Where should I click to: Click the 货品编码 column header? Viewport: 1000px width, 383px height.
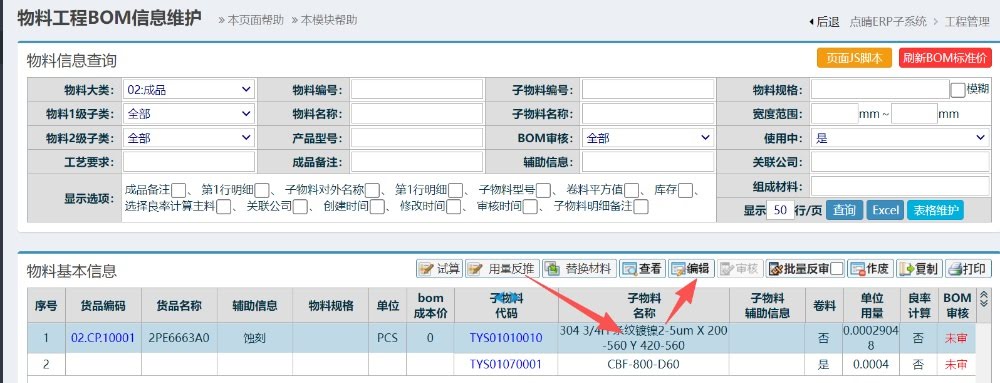coord(103,305)
